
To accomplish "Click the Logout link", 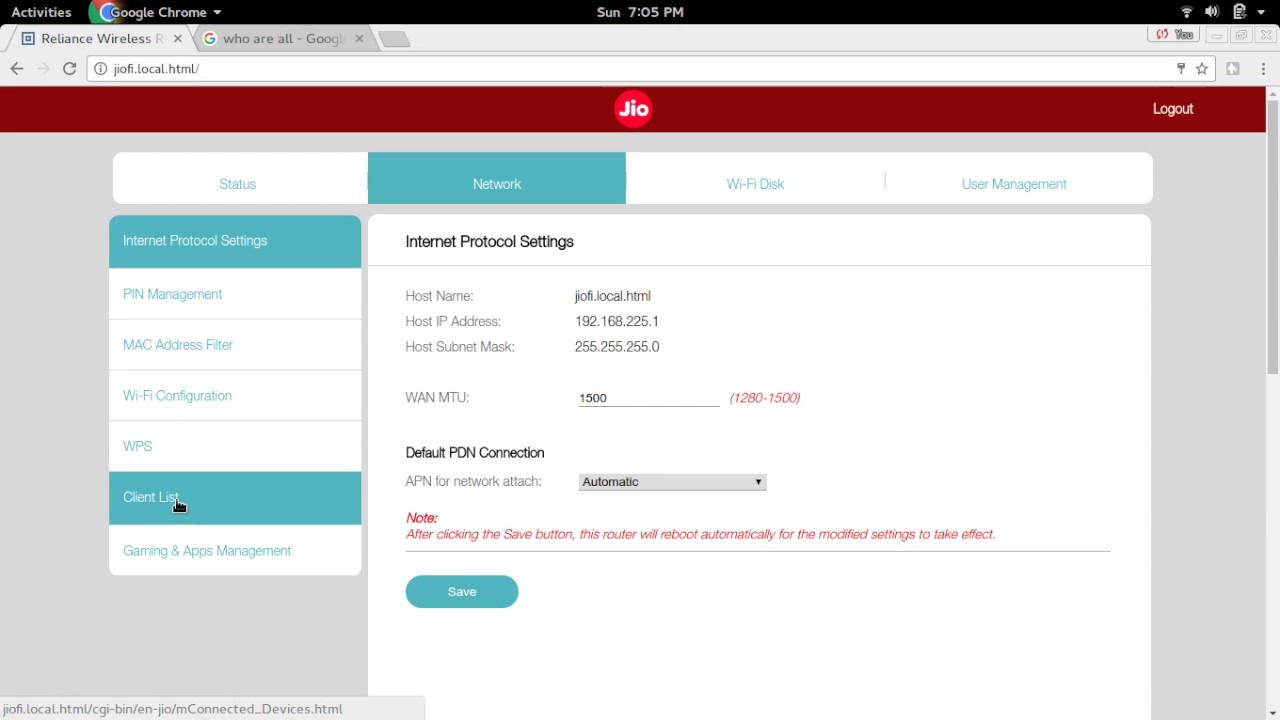I will coord(1173,109).
